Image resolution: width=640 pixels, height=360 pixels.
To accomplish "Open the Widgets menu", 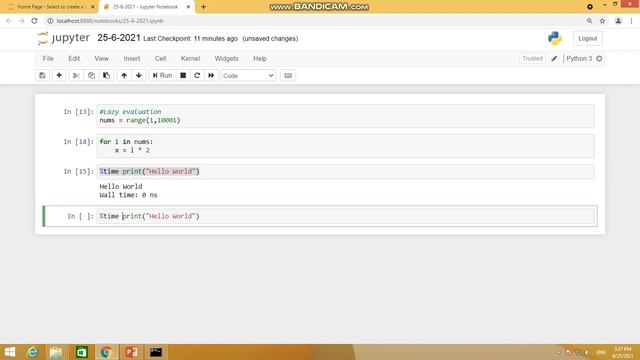I will click(x=227, y=59).
